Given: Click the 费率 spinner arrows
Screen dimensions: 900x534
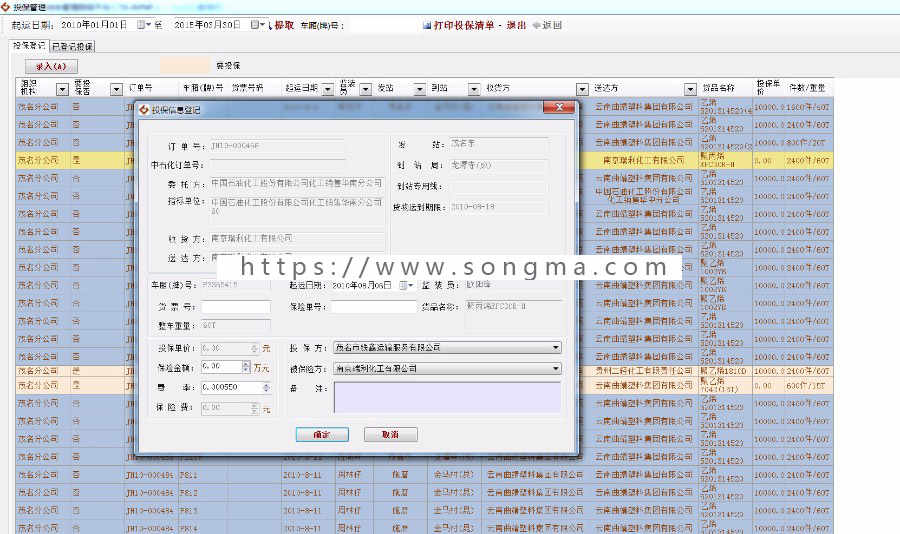Looking at the screenshot, I should (x=266, y=388).
